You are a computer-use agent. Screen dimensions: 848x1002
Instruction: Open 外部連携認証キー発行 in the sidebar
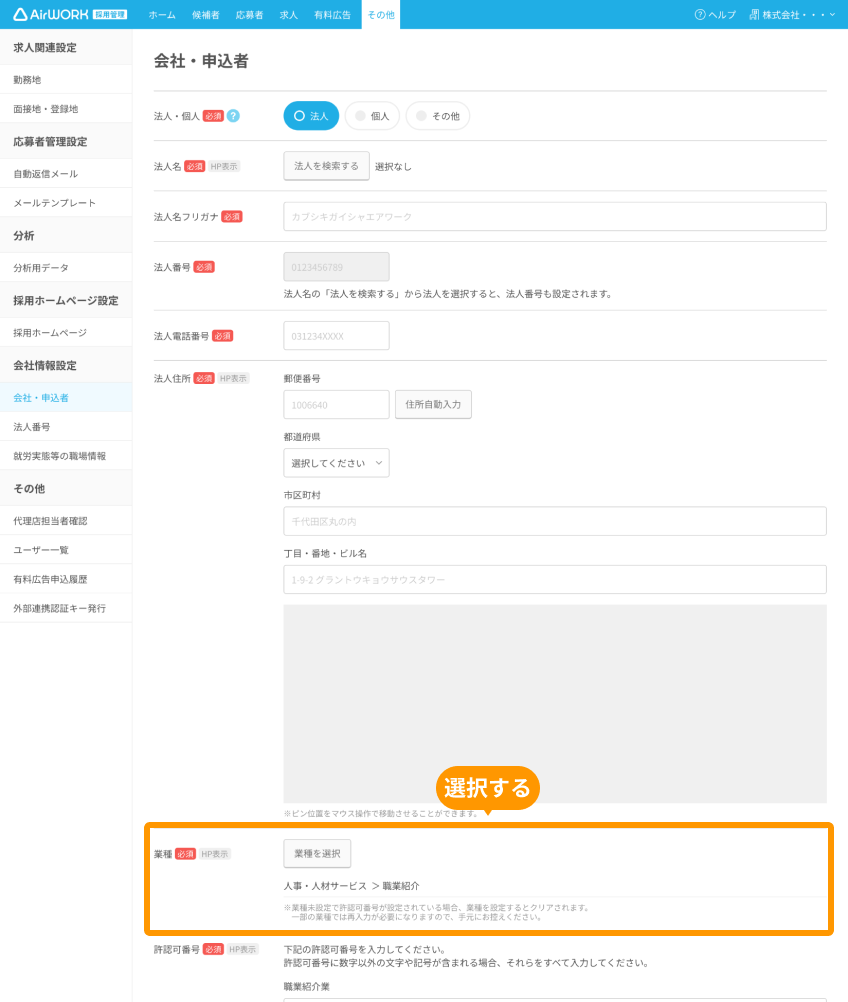pyautogui.click(x=66, y=608)
